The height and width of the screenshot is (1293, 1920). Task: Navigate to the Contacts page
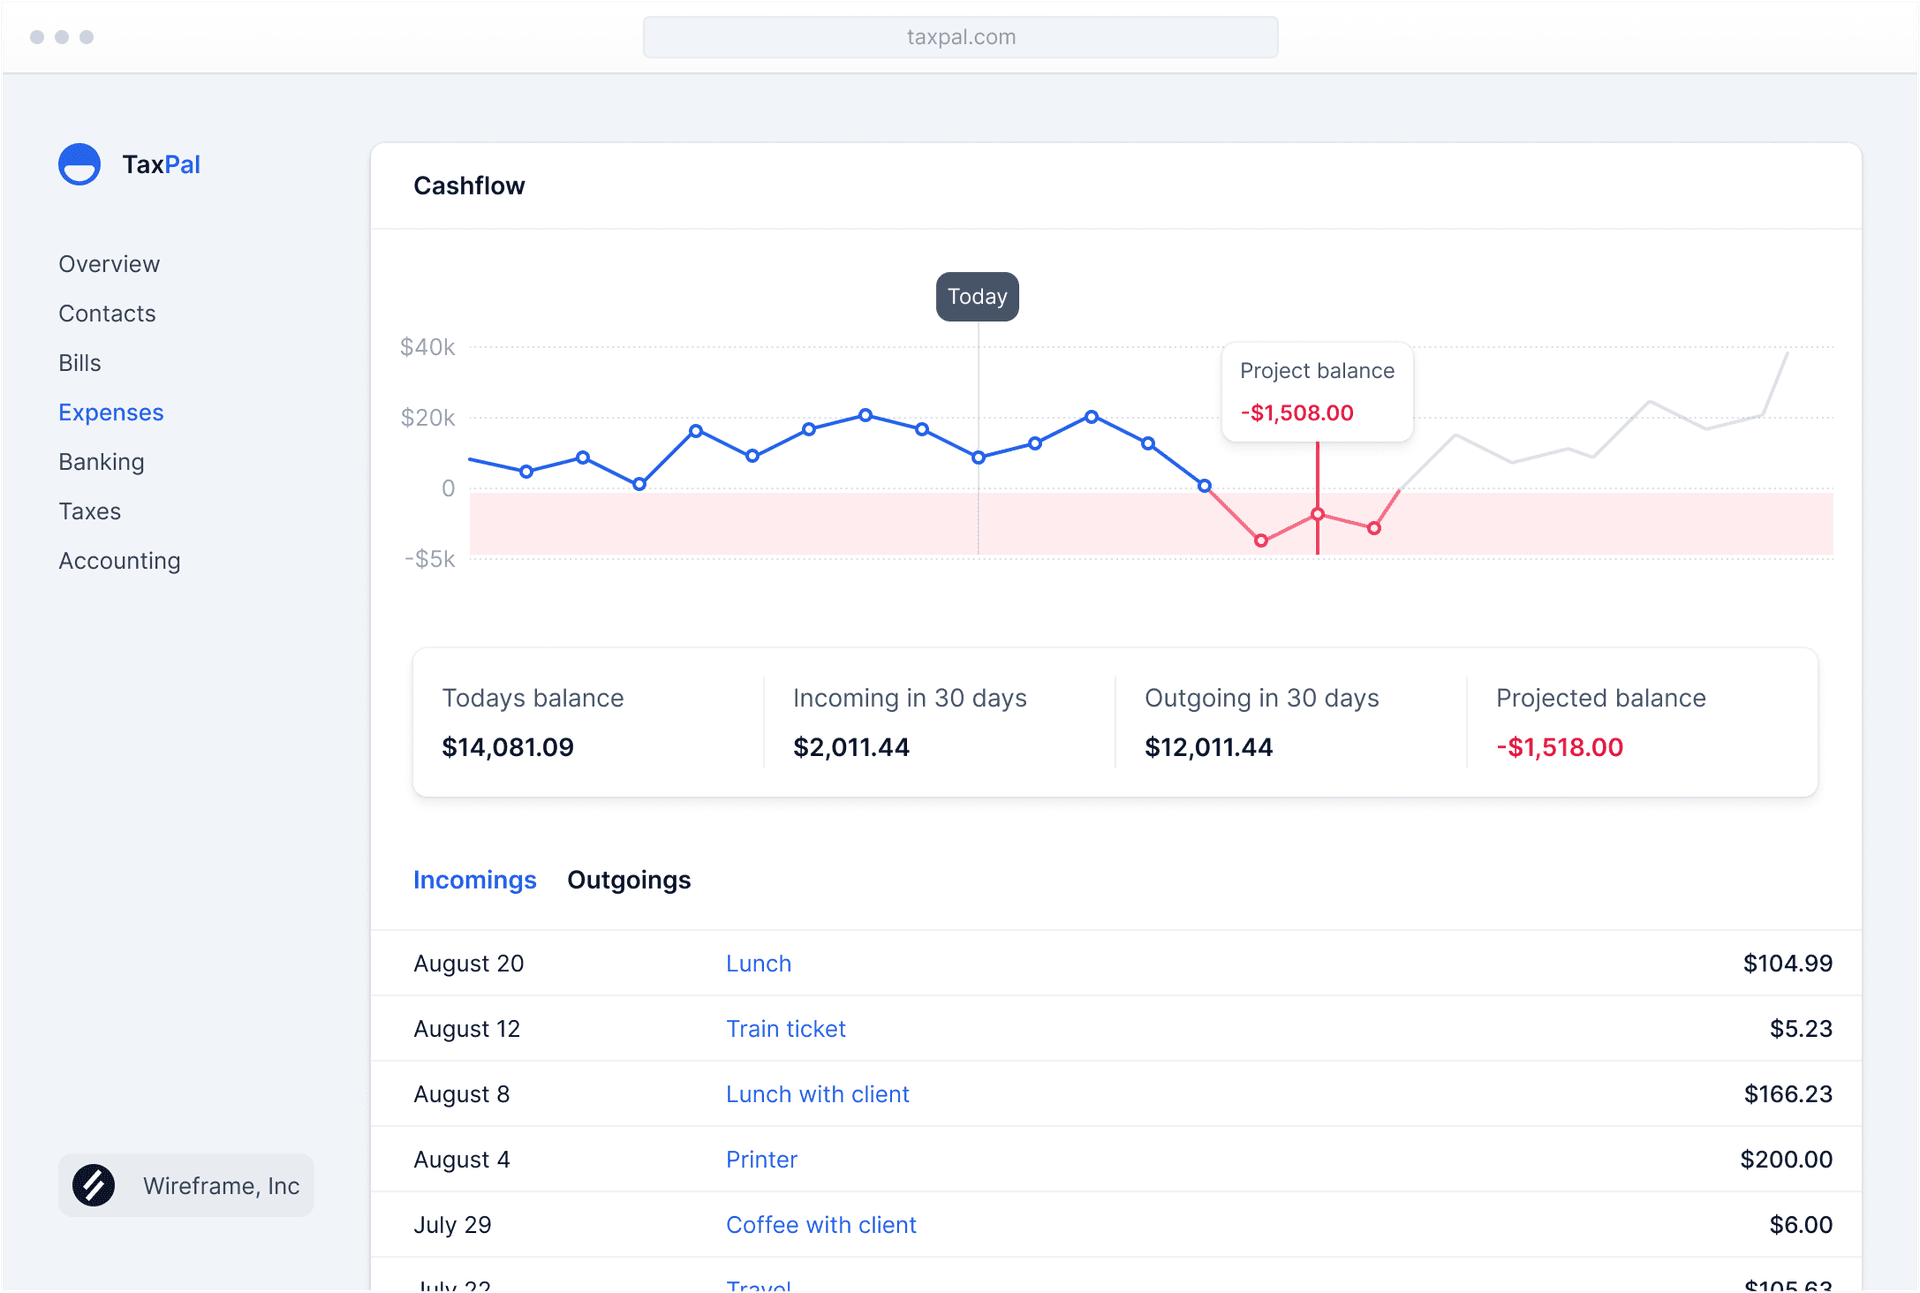(x=107, y=313)
